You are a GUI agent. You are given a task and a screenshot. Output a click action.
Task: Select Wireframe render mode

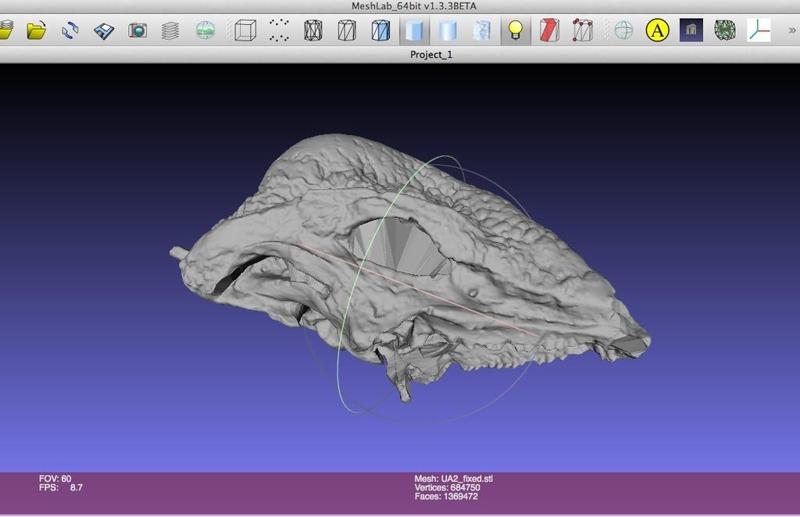(313, 31)
